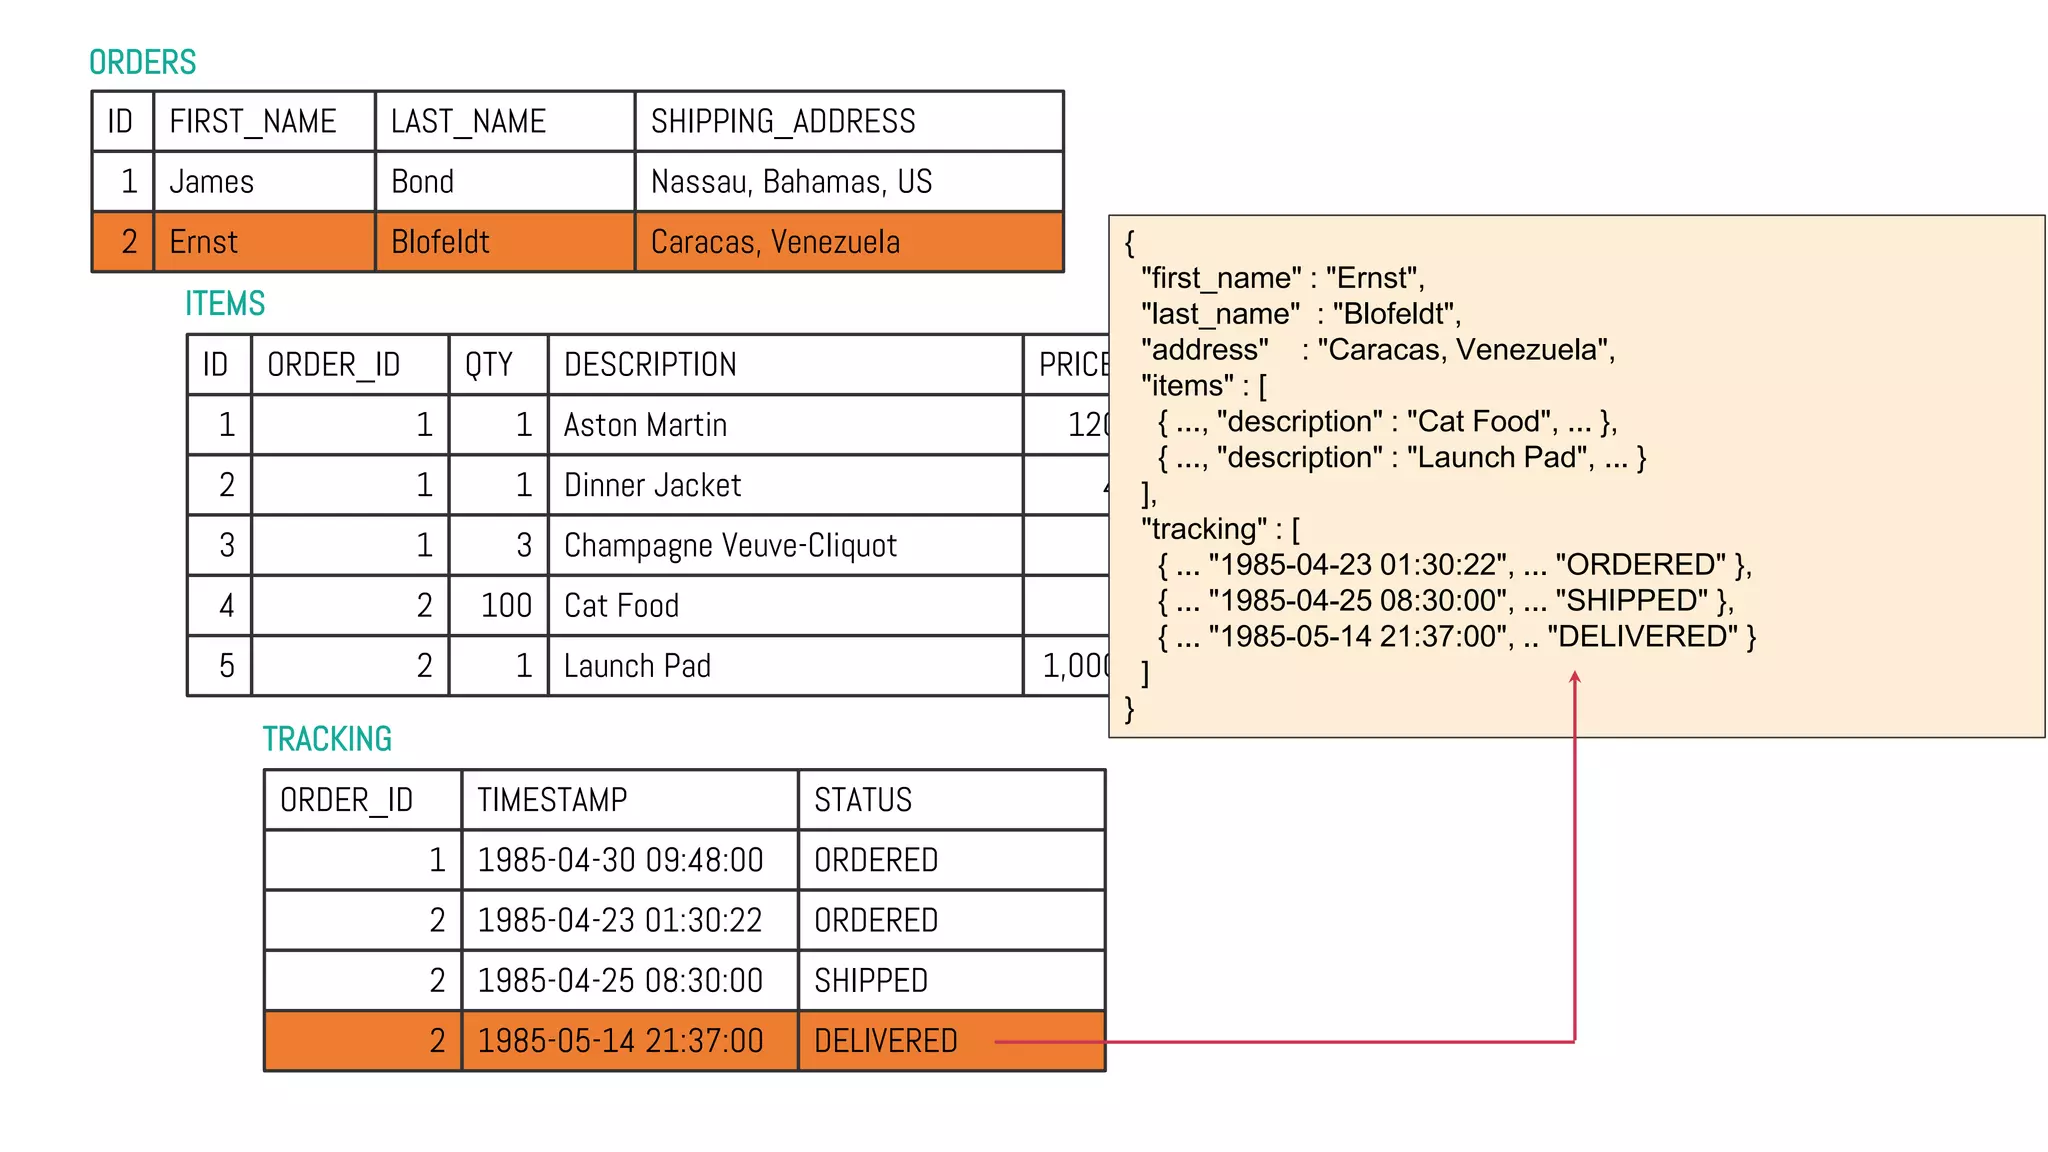This screenshot has height=1152, width=2048.
Task: Click the TRACKING table title
Action: click(x=327, y=739)
